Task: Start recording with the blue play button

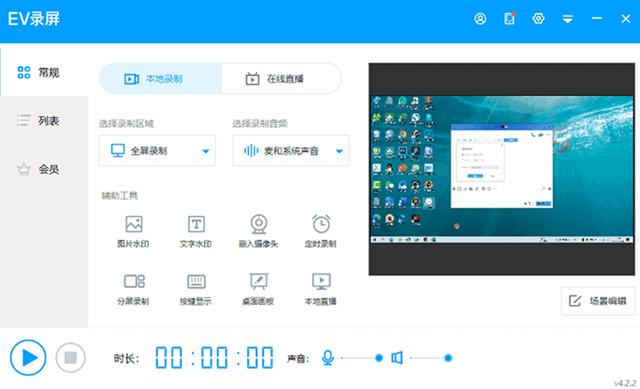Action: 28,358
